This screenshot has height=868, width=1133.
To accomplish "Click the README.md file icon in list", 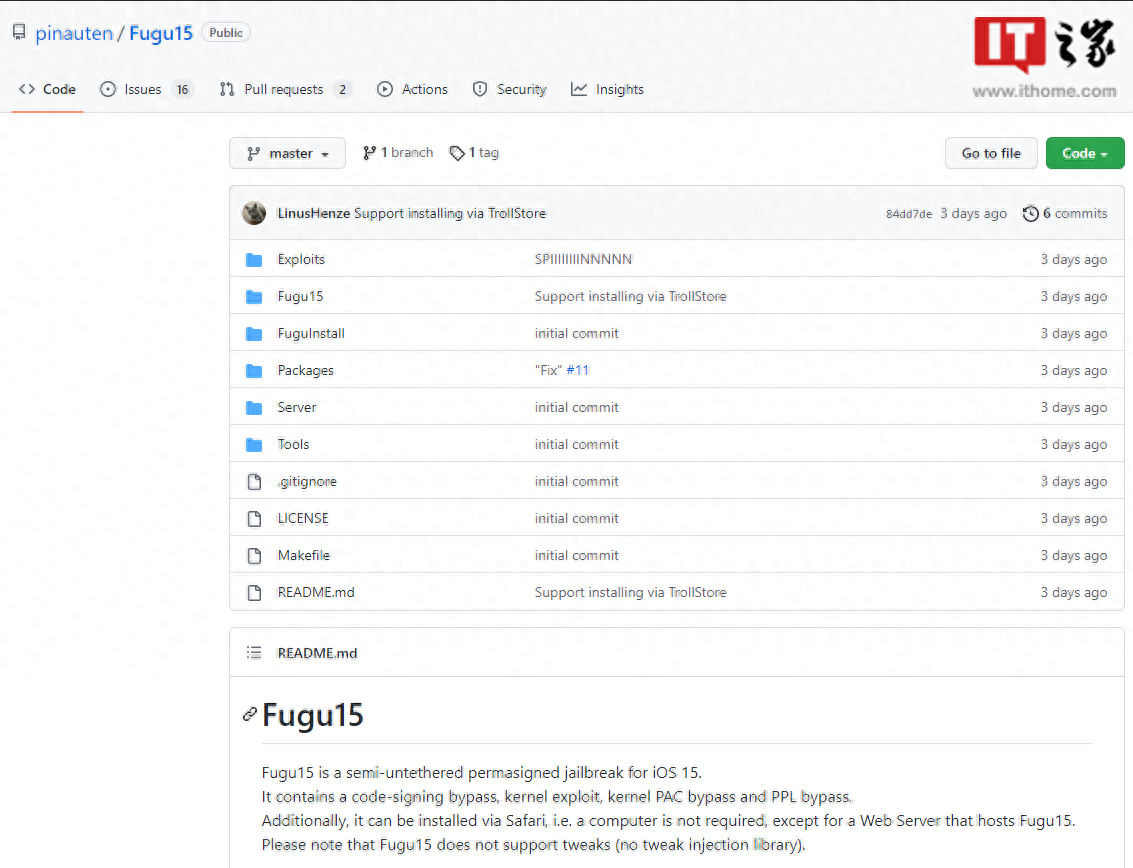I will [x=254, y=593].
